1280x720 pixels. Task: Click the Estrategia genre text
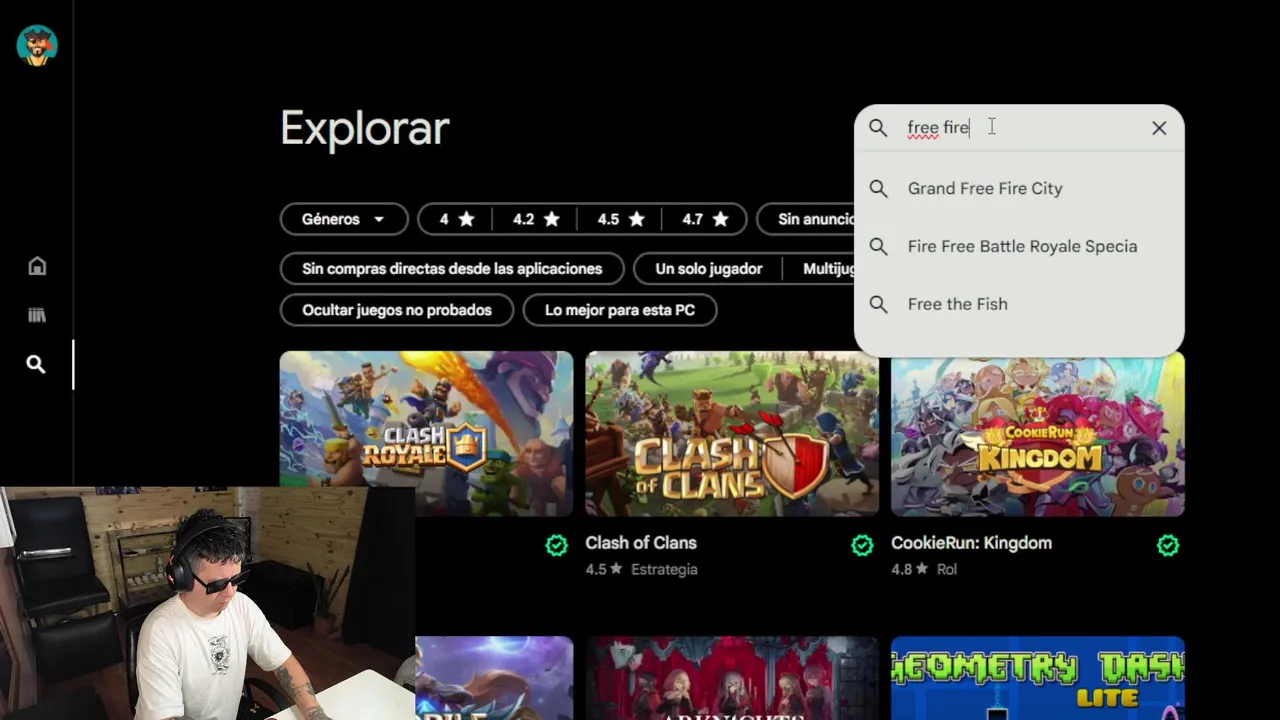tap(664, 569)
